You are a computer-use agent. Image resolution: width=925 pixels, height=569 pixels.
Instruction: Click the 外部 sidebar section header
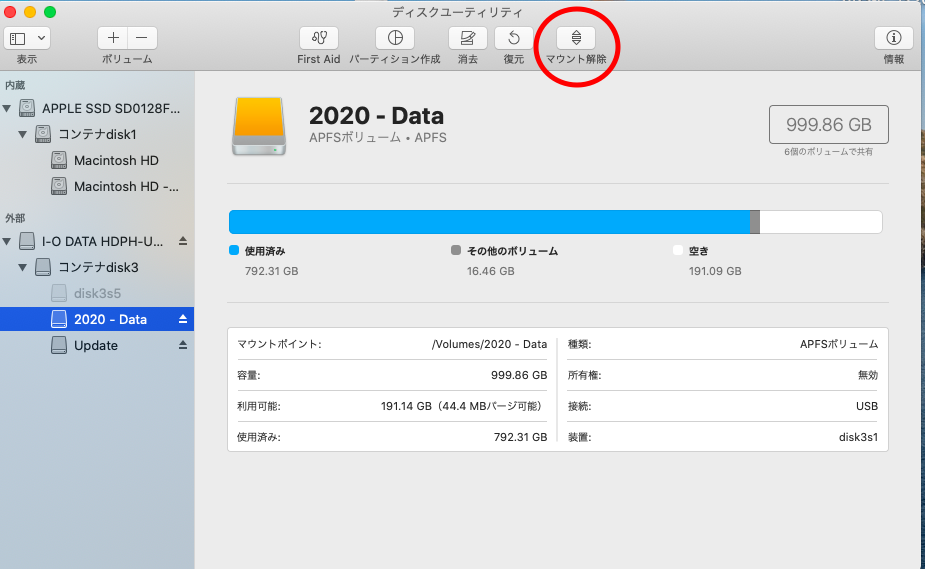coord(15,218)
